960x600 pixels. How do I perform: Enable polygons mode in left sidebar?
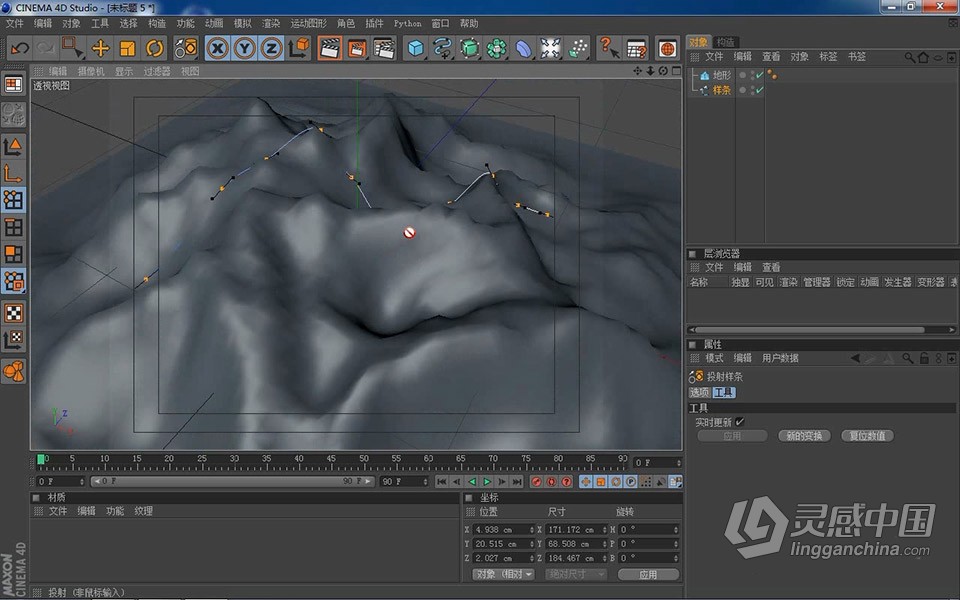pyautogui.click(x=13, y=254)
